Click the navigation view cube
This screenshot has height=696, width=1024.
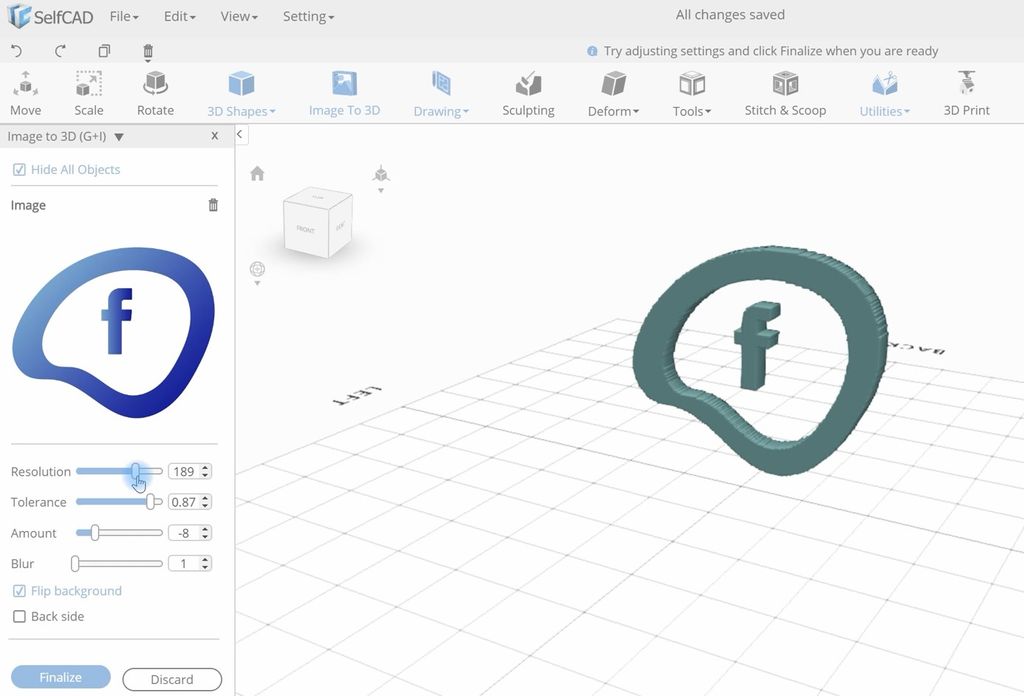click(x=318, y=222)
